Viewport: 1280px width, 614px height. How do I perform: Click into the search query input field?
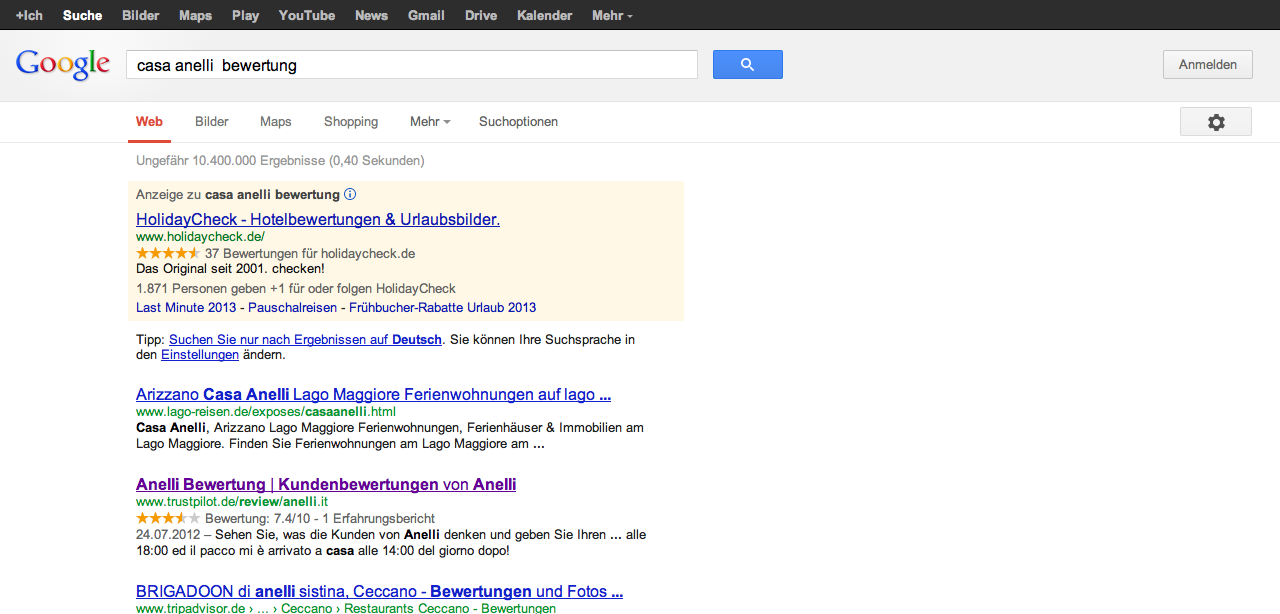pos(411,65)
